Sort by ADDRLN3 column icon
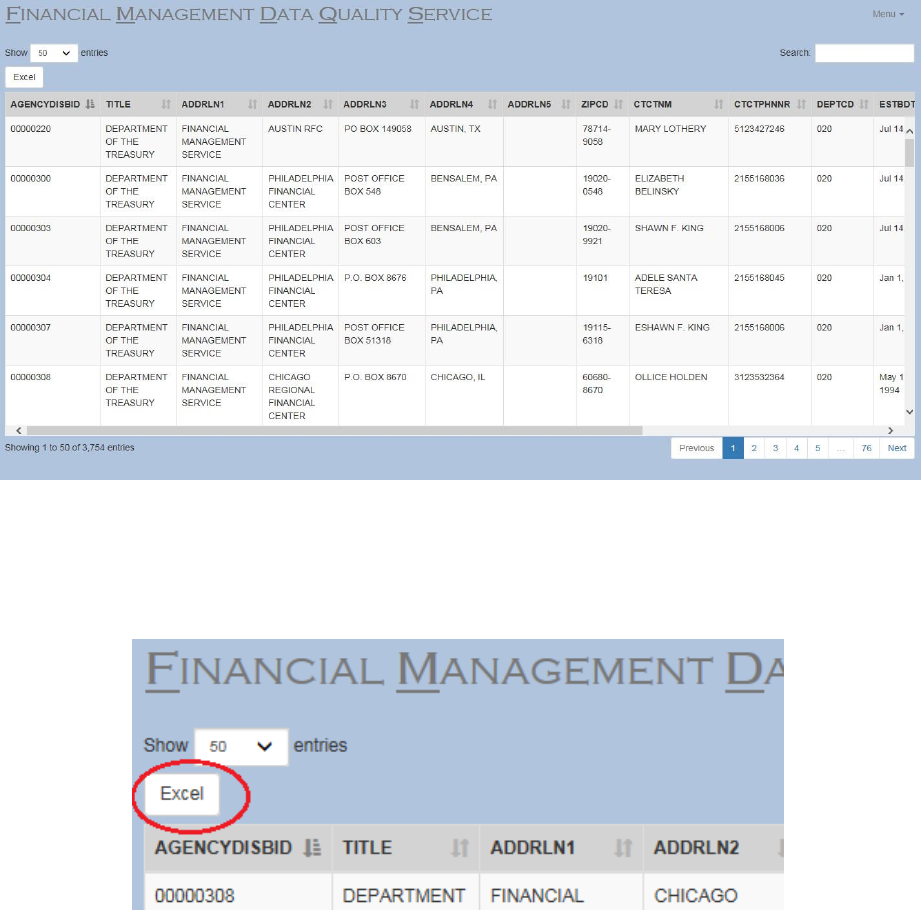 (414, 104)
